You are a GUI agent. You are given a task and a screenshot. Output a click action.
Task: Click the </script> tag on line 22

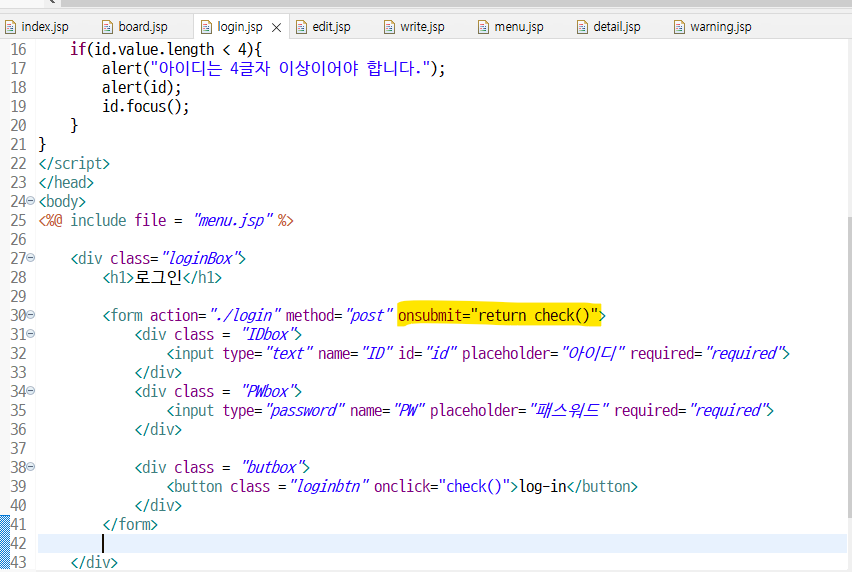pos(74,164)
